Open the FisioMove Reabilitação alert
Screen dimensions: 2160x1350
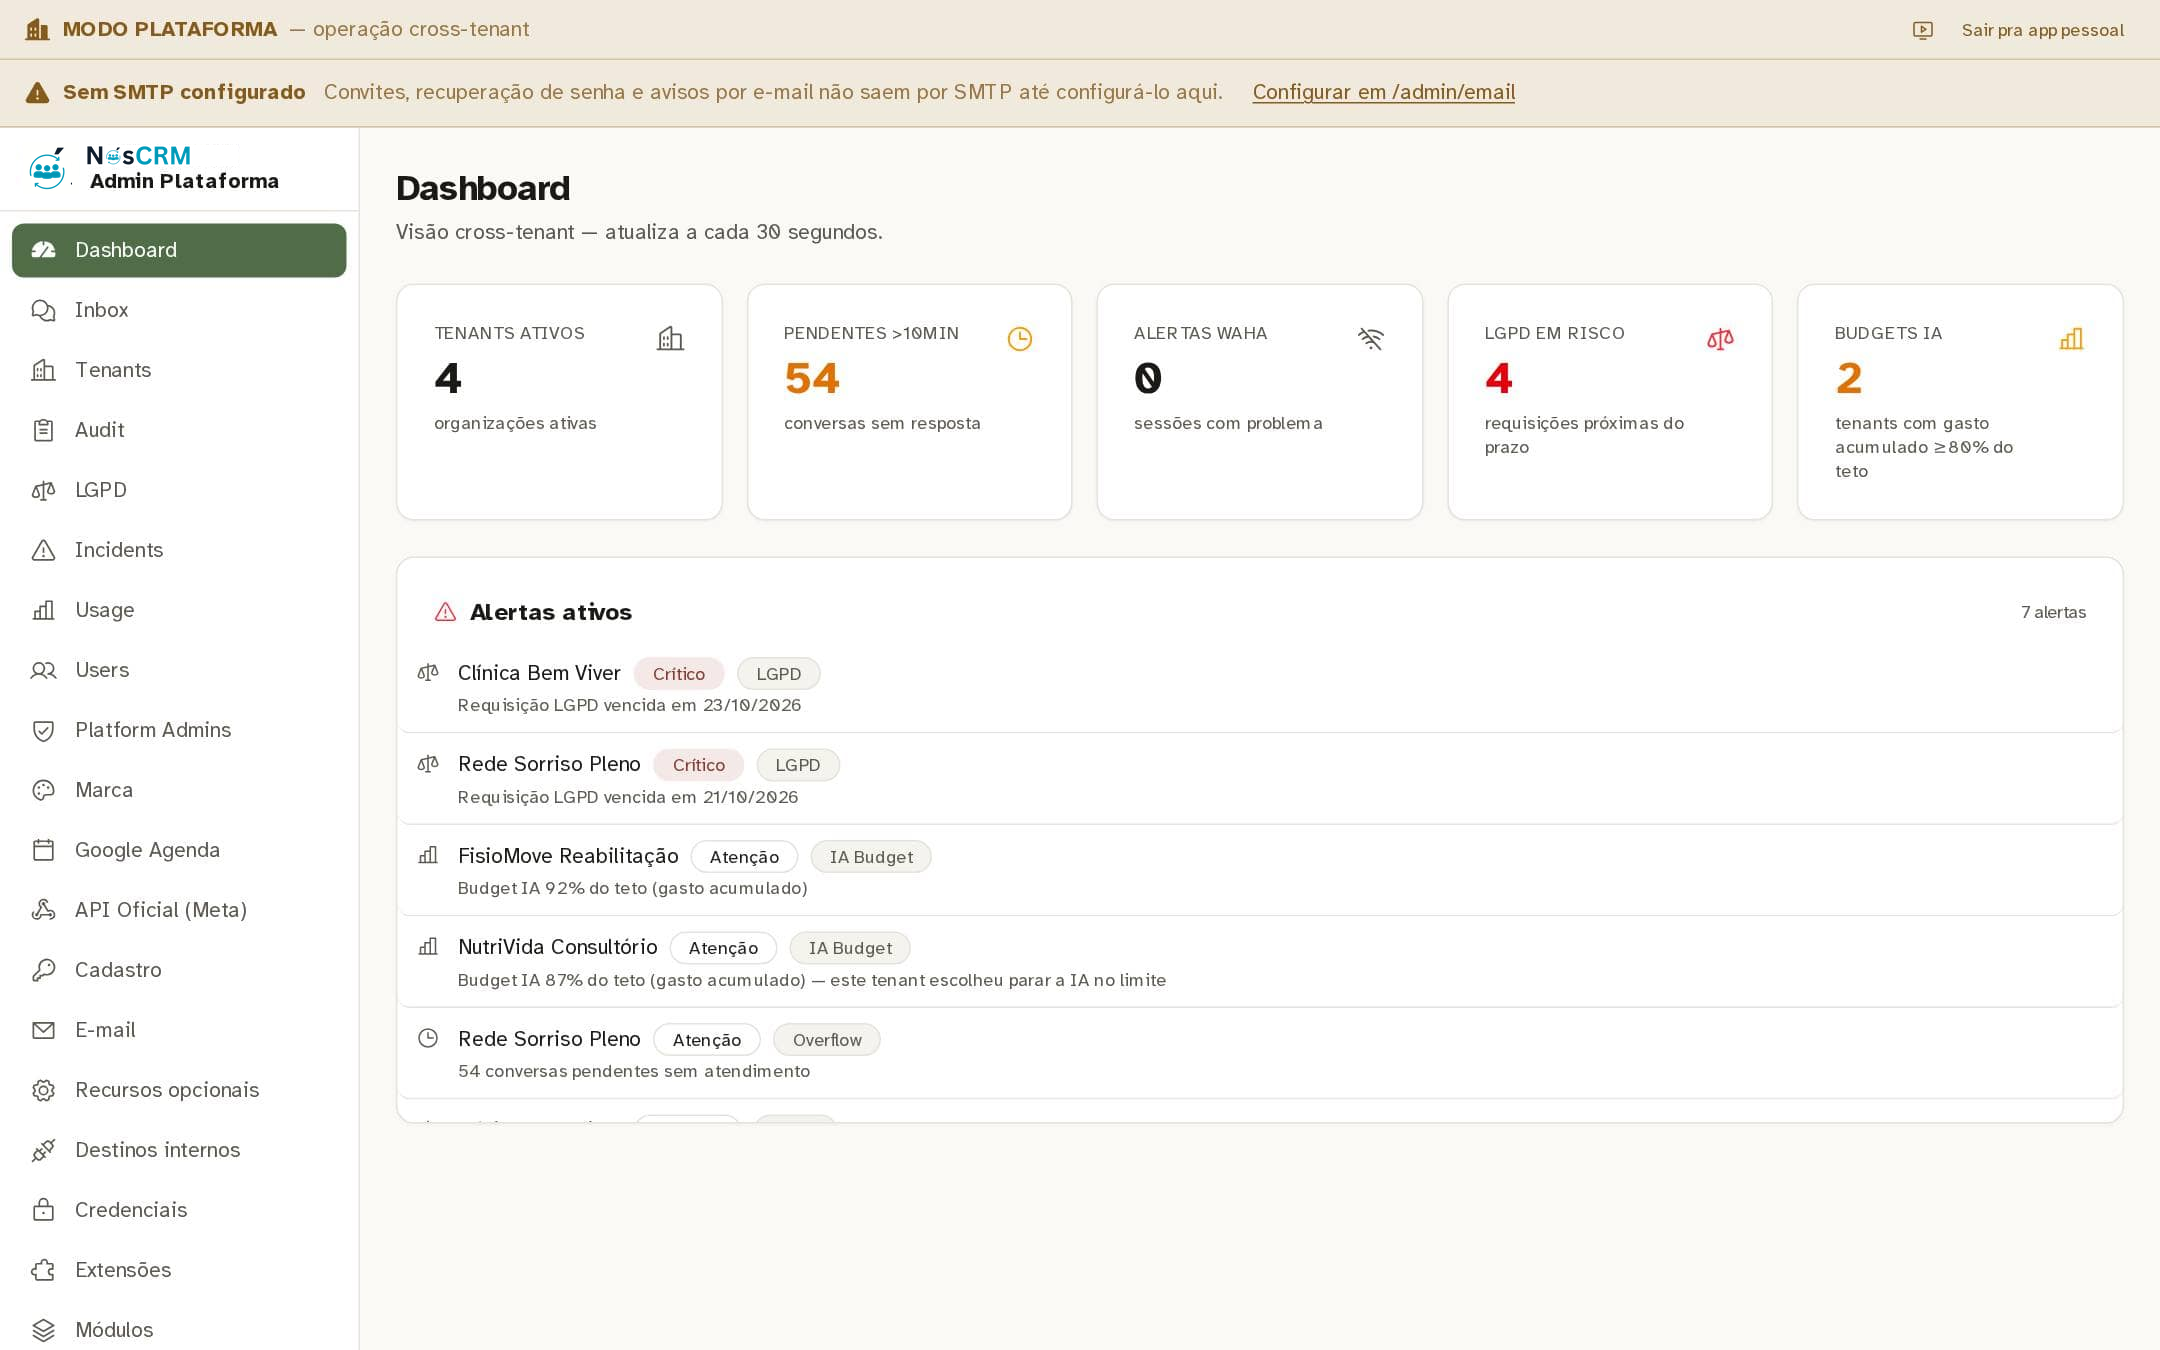(x=1259, y=871)
